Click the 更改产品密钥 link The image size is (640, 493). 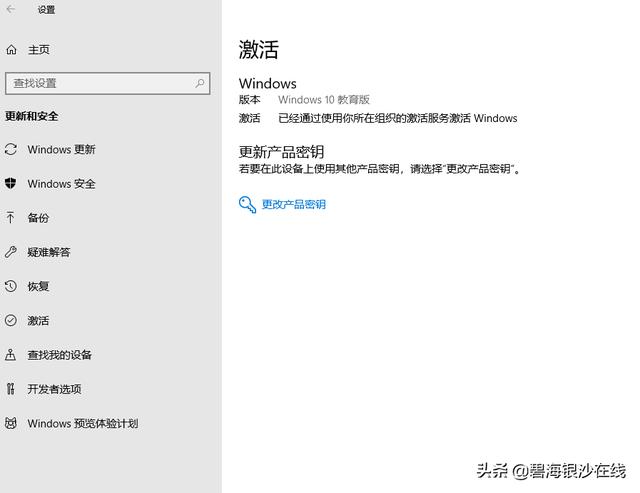[x=294, y=204]
